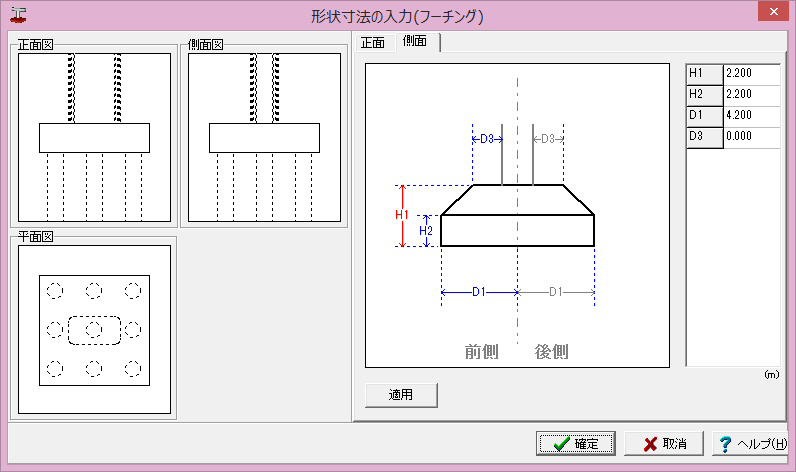The height and width of the screenshot is (472, 796).
Task: Click the 正面図 group title
Action: coord(36,45)
